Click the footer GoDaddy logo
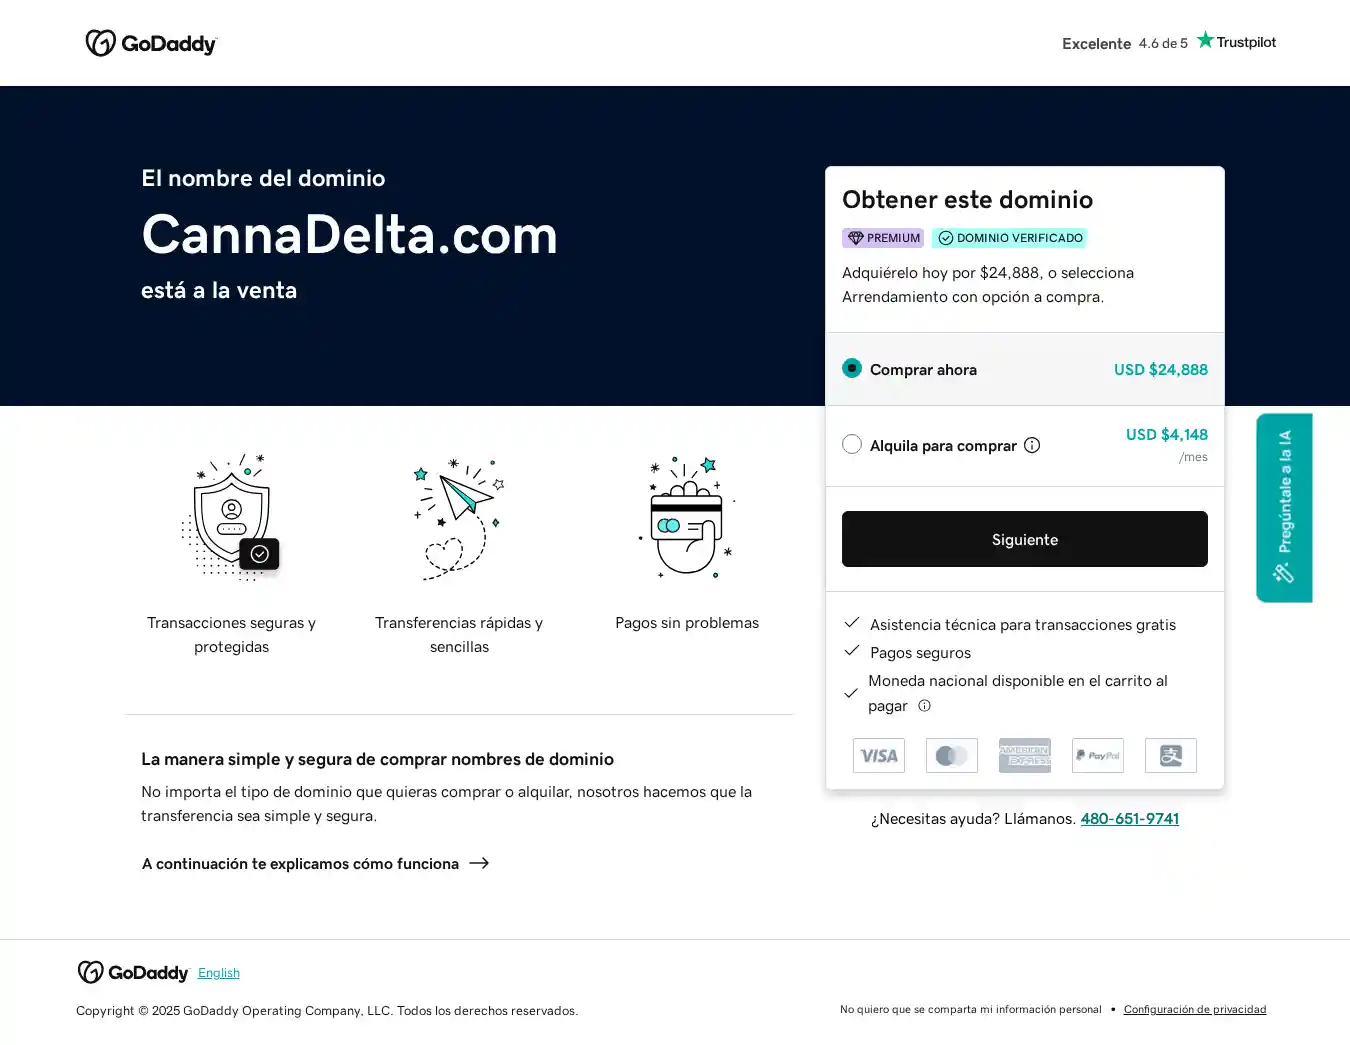Viewport: 1350px width, 1045px height. (x=133, y=973)
